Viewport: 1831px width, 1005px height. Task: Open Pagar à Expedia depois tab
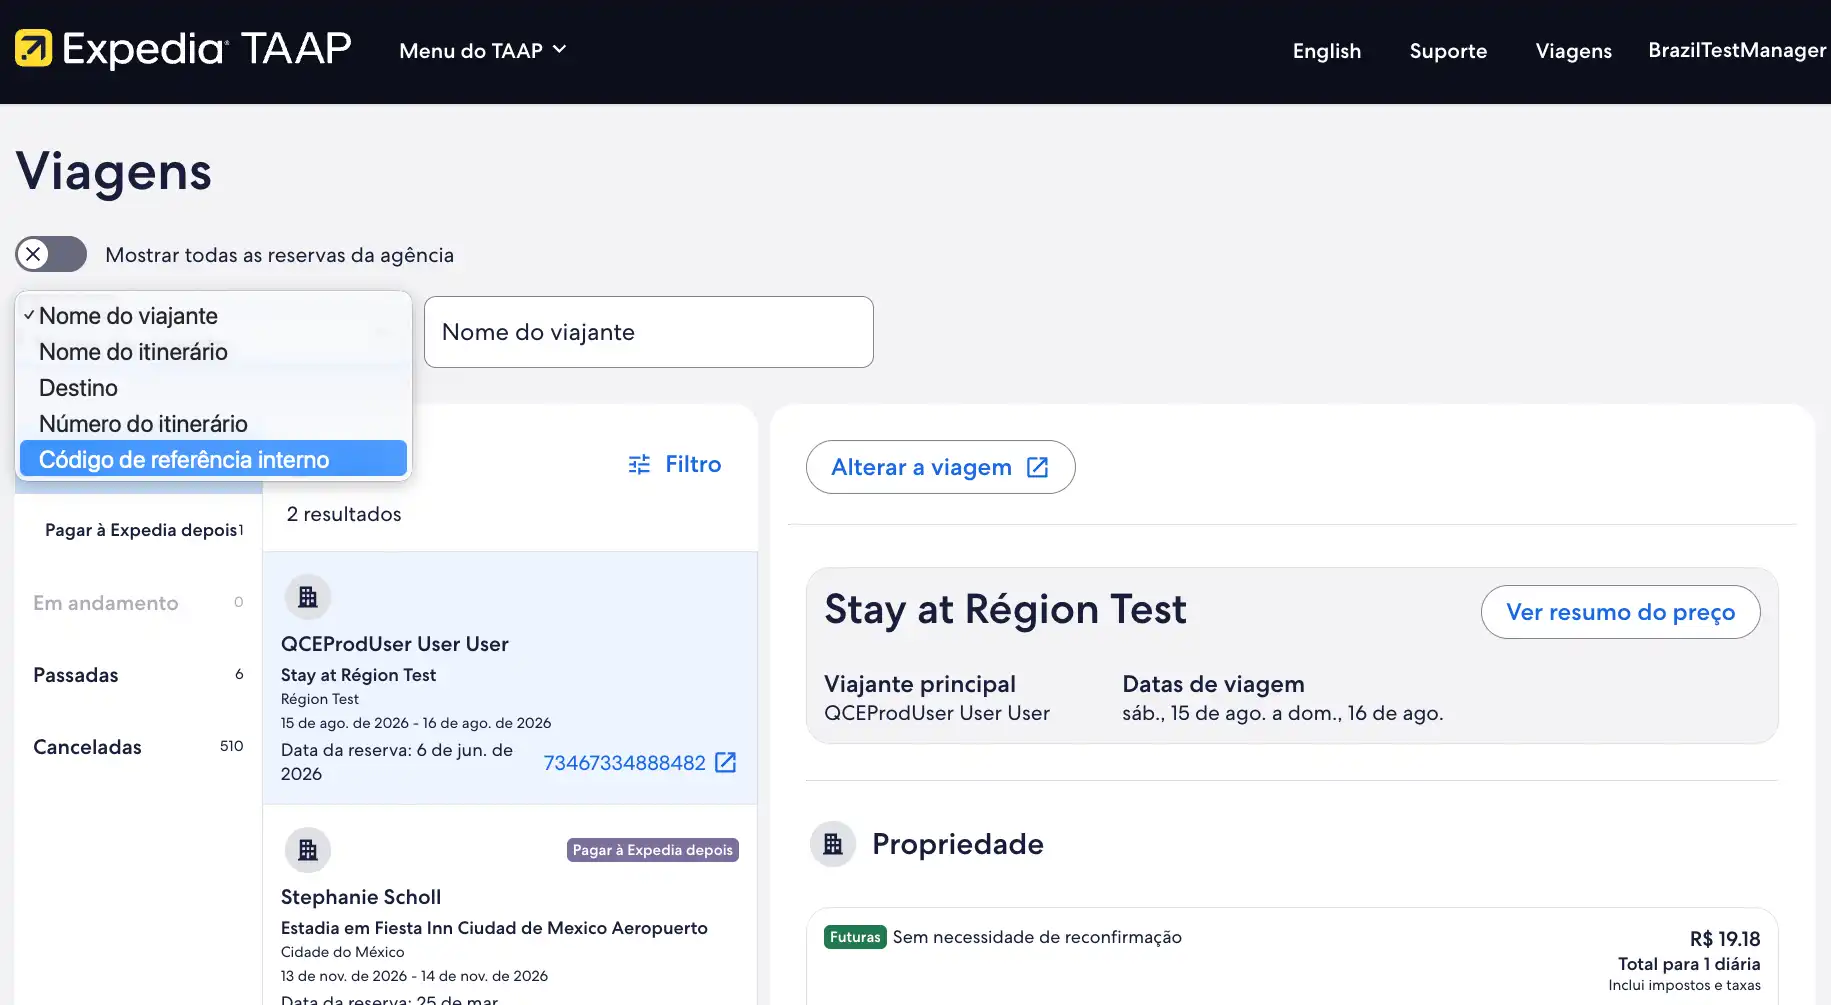point(139,530)
